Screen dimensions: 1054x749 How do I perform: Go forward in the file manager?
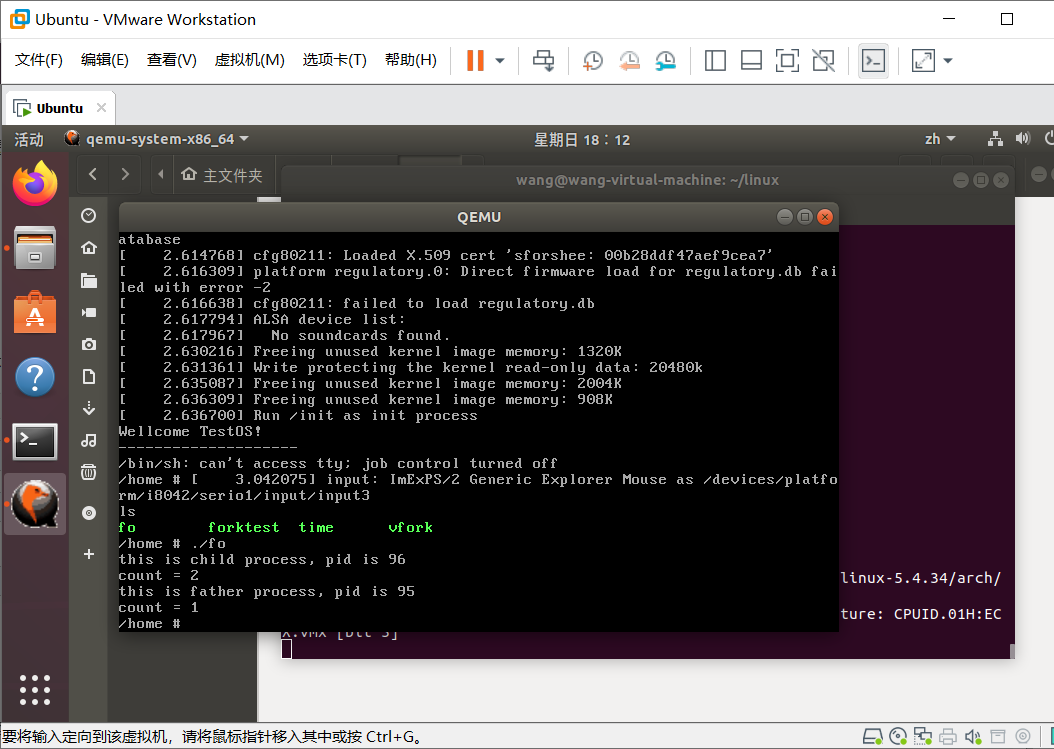click(125, 174)
